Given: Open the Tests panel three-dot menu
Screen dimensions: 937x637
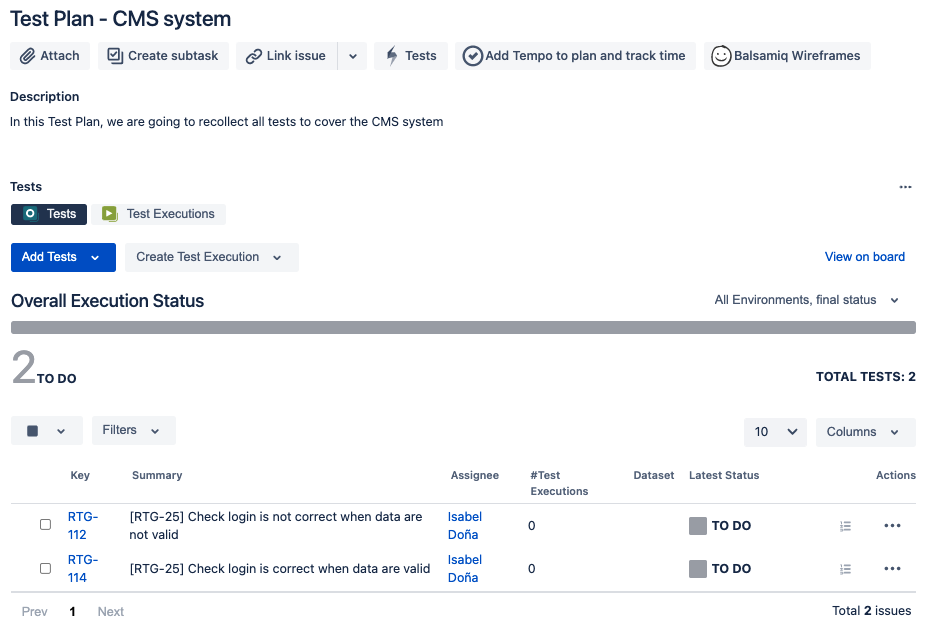Looking at the screenshot, I should (x=905, y=187).
